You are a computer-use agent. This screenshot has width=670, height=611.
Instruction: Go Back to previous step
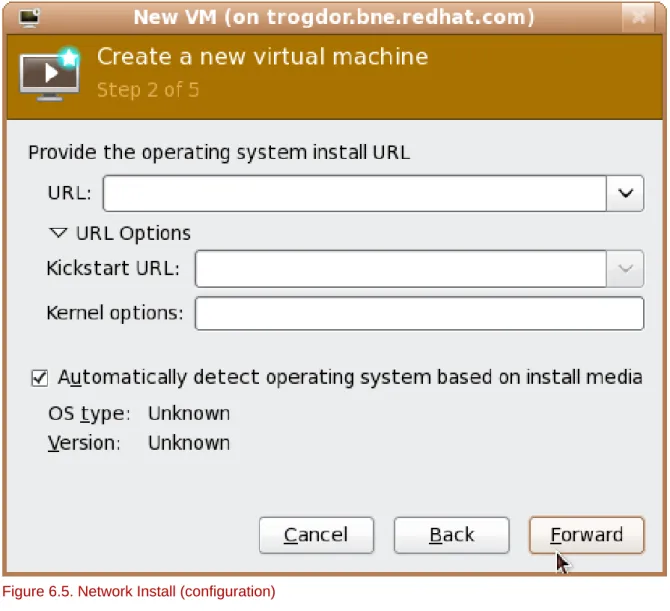click(x=452, y=535)
